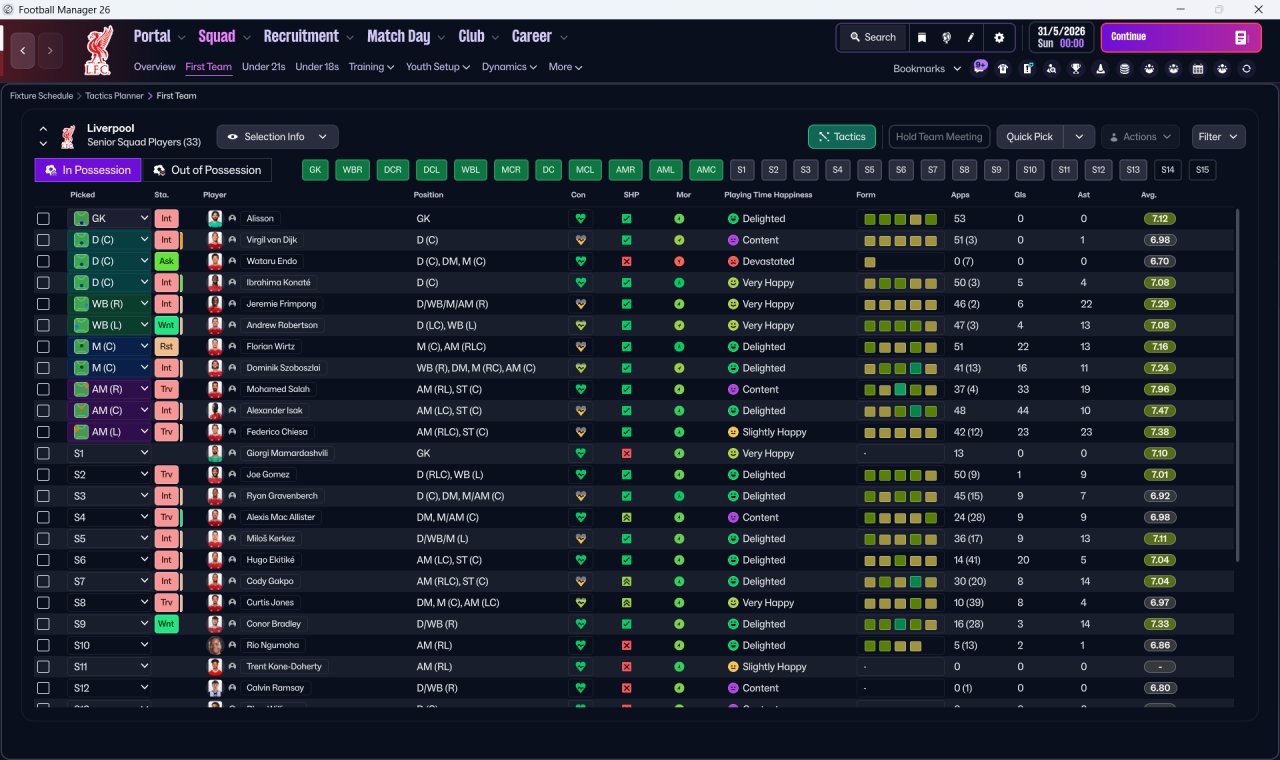Switch to Out of Possession view
The image size is (1280, 760).
point(207,170)
